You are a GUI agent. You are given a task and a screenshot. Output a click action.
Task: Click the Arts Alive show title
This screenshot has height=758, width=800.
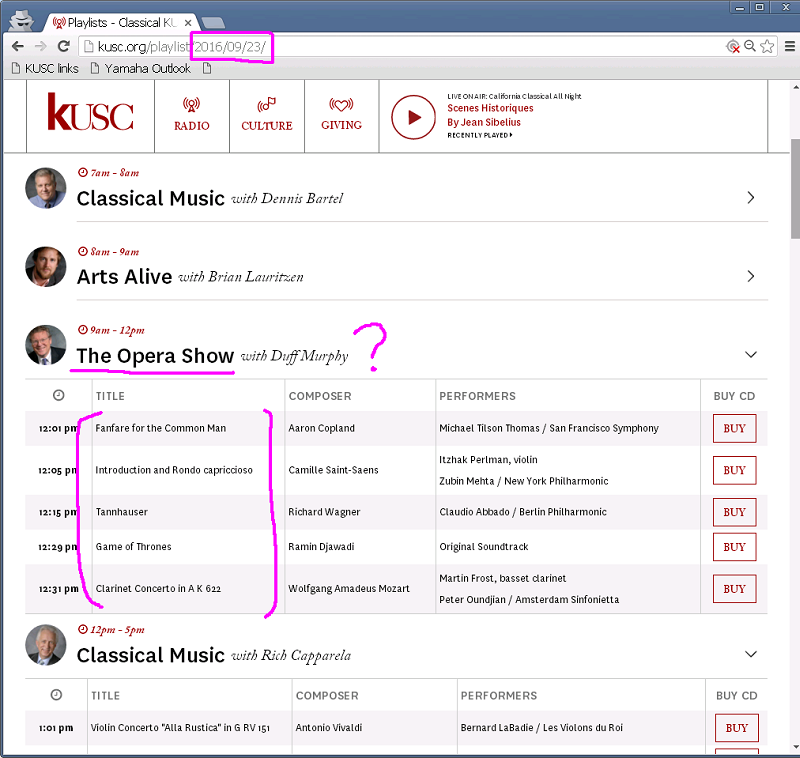tap(124, 276)
